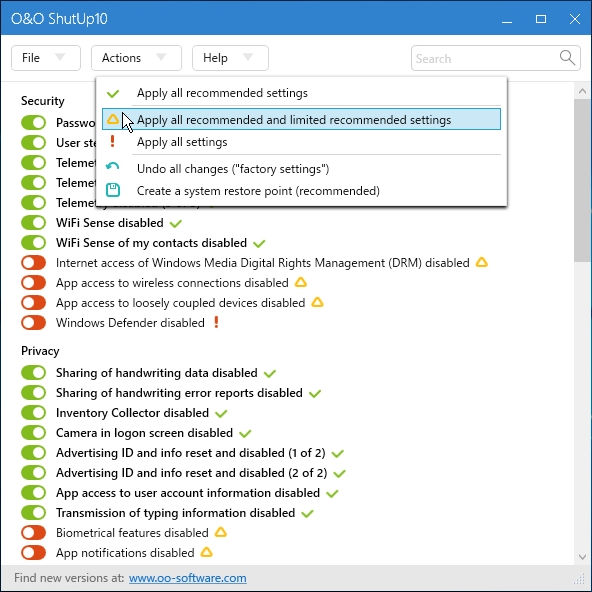Click the green check next to WiFi Sense of my contacts
592x592 pixels.
[259, 244]
